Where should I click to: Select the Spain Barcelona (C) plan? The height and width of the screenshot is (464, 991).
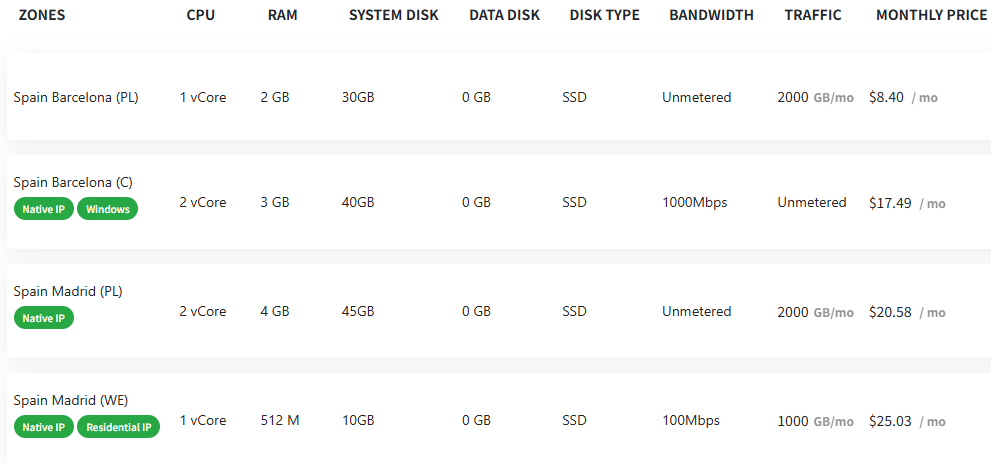point(73,182)
